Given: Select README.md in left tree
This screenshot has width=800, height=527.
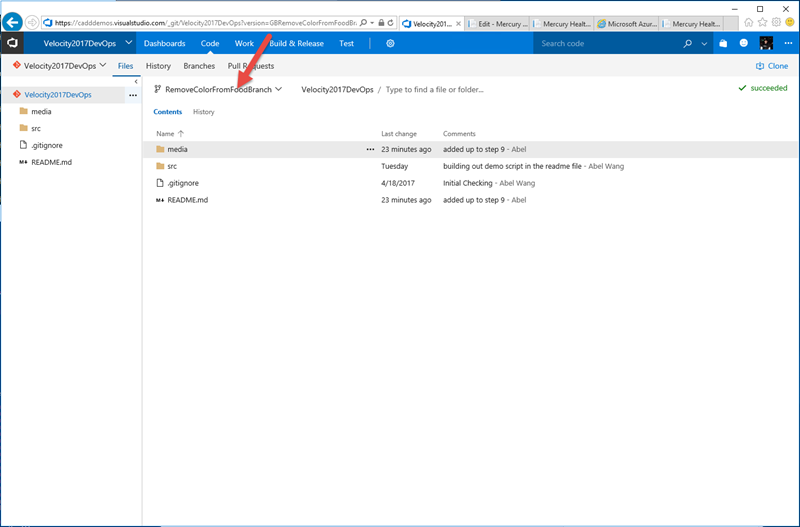Looking at the screenshot, I should [51, 162].
